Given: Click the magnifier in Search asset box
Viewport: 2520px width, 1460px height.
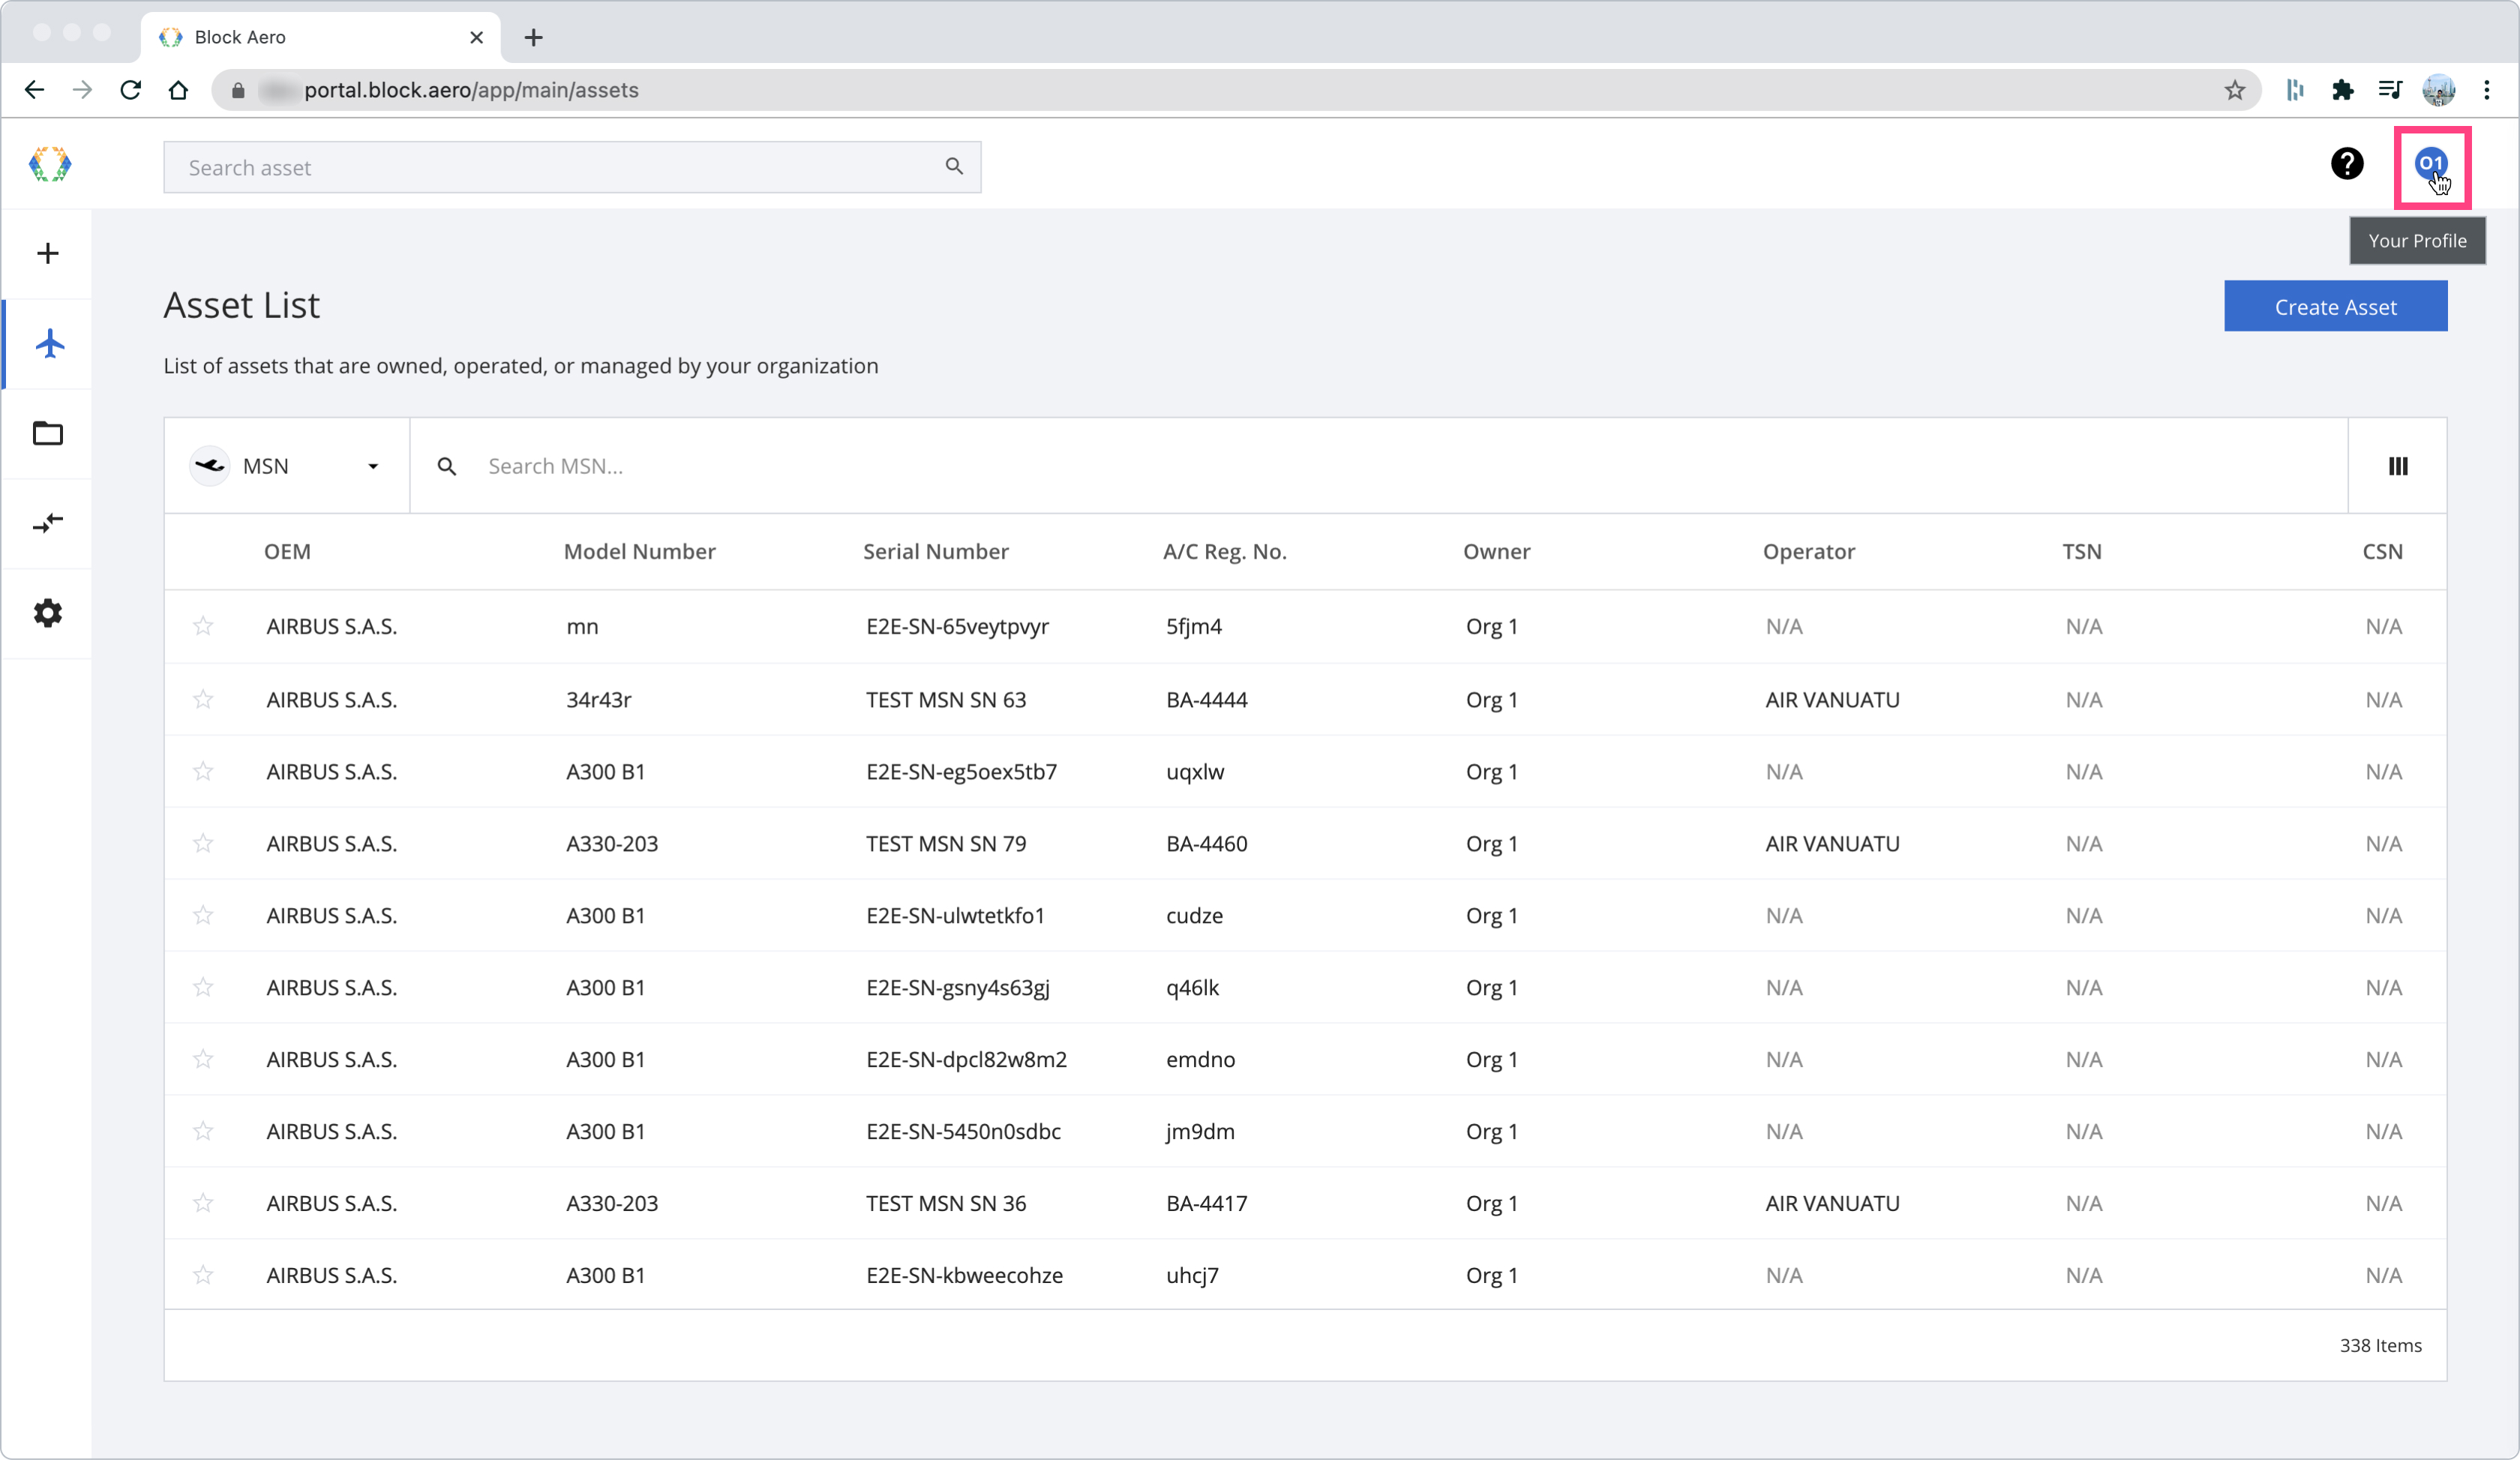Looking at the screenshot, I should click(x=954, y=166).
